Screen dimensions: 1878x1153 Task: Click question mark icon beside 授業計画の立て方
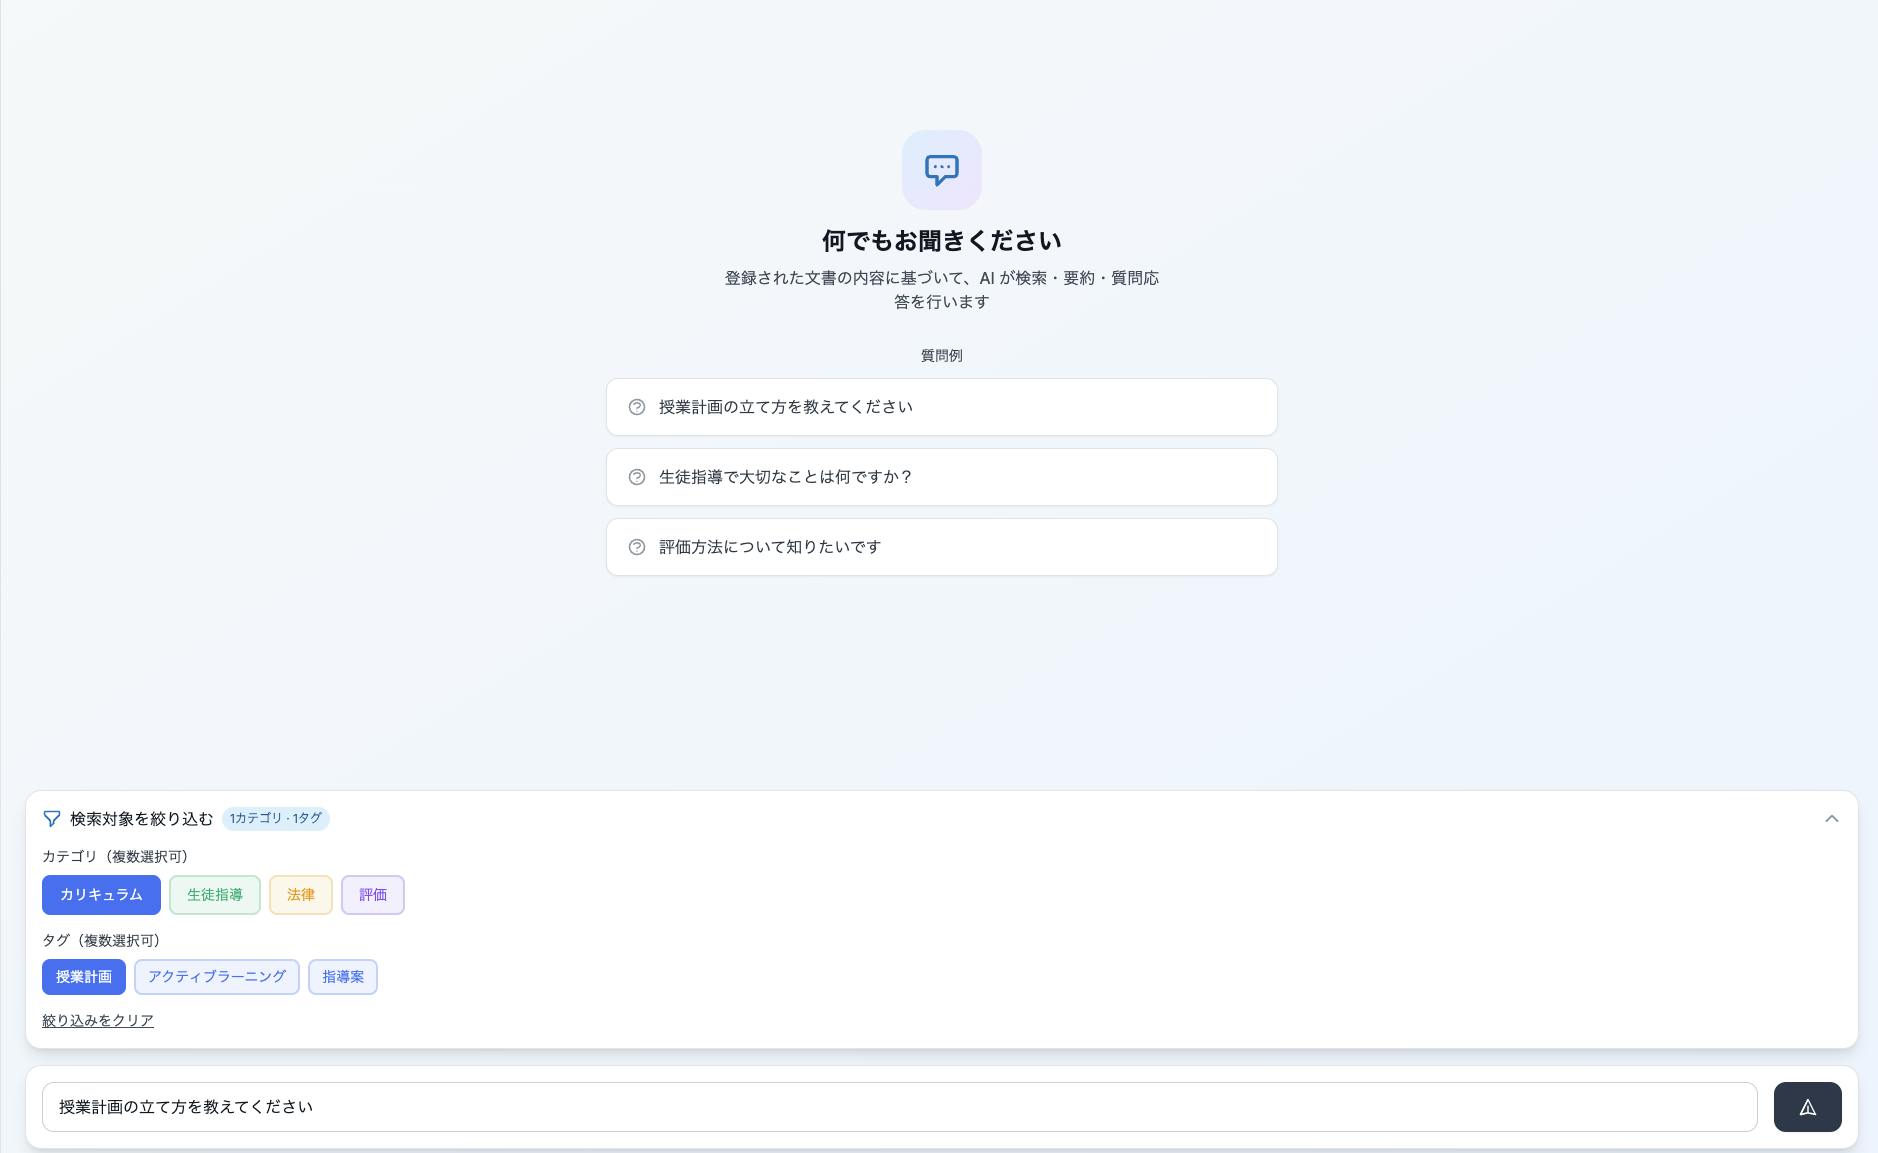click(637, 407)
